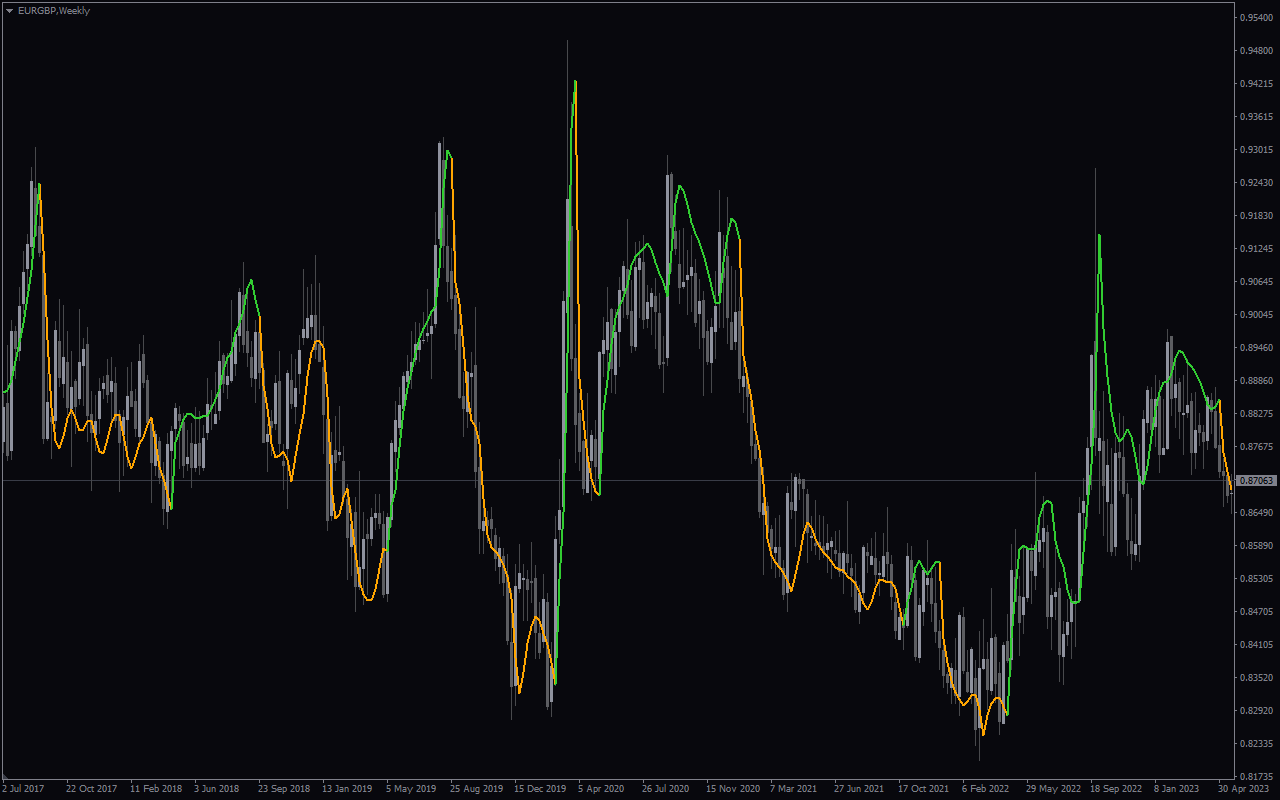Click the EURGBP,Weekly chart title
Screen dimensions: 1280x800
tap(54, 11)
